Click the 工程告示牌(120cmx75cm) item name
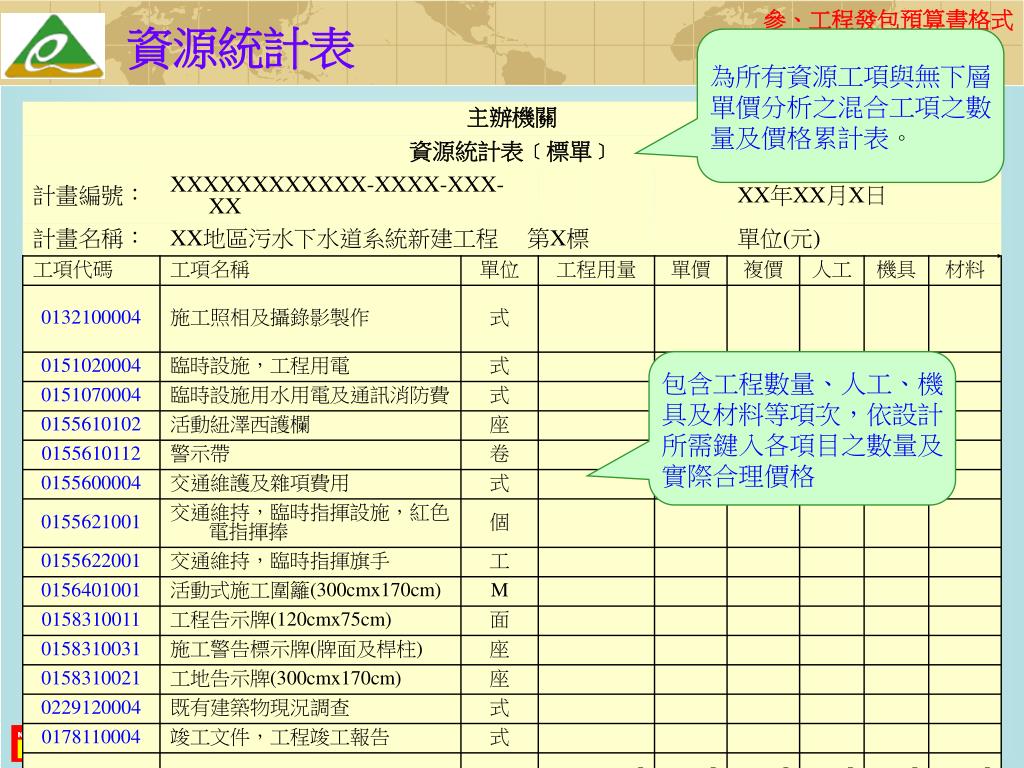The height and width of the screenshot is (768, 1024). tap(281, 620)
